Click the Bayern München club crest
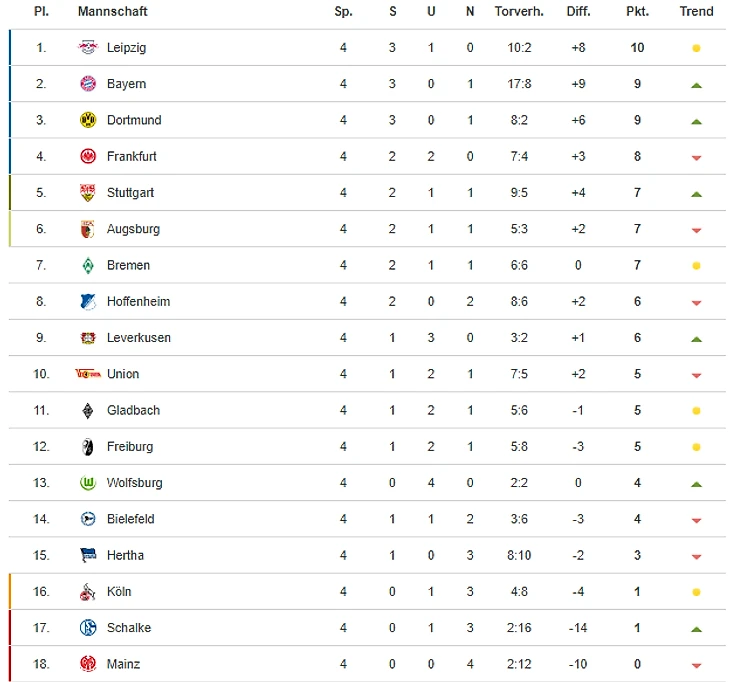The width and height of the screenshot is (730, 682). tap(87, 84)
